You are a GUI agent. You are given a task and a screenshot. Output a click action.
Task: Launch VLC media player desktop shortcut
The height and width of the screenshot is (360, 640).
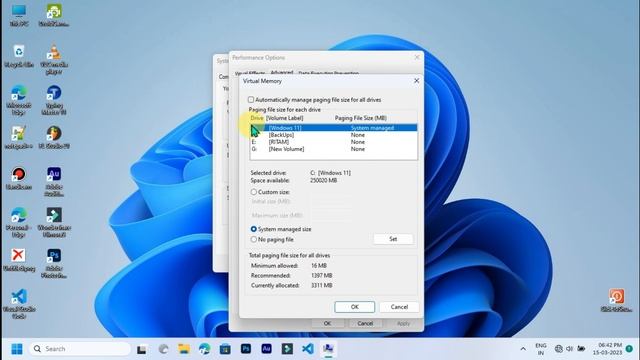(54, 59)
